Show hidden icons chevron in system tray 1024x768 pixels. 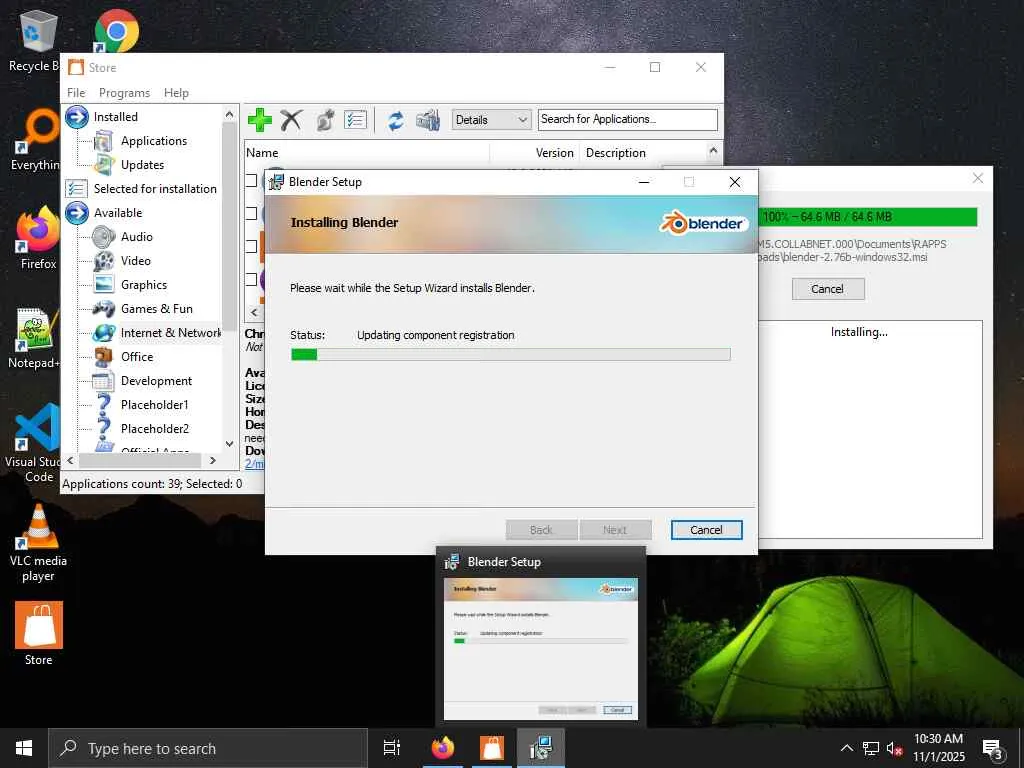[x=846, y=748]
